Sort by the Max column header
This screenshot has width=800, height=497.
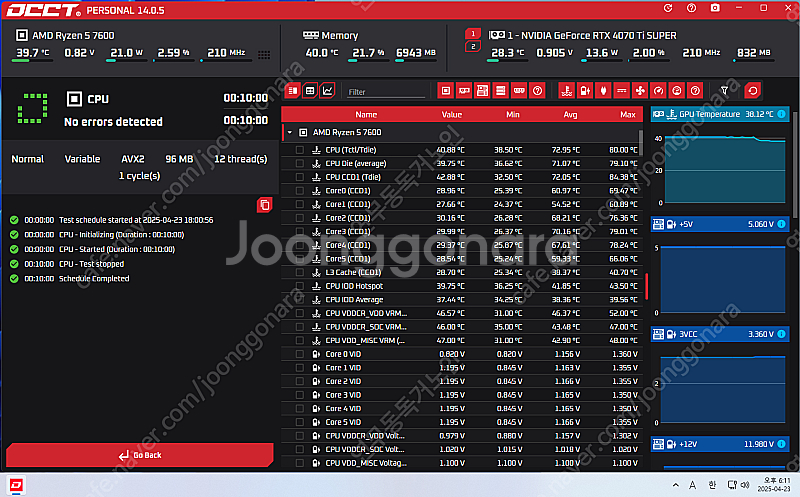point(628,115)
